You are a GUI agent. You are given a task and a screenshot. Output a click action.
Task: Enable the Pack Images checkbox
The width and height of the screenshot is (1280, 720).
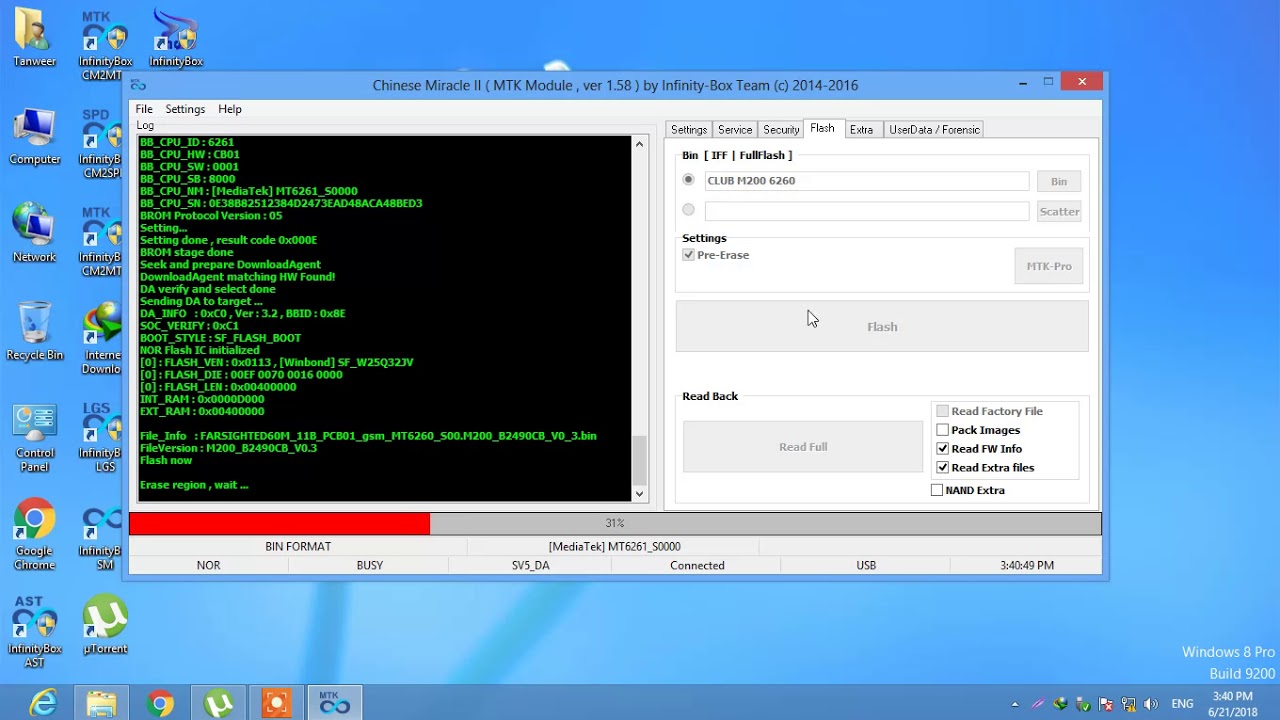tap(942, 430)
